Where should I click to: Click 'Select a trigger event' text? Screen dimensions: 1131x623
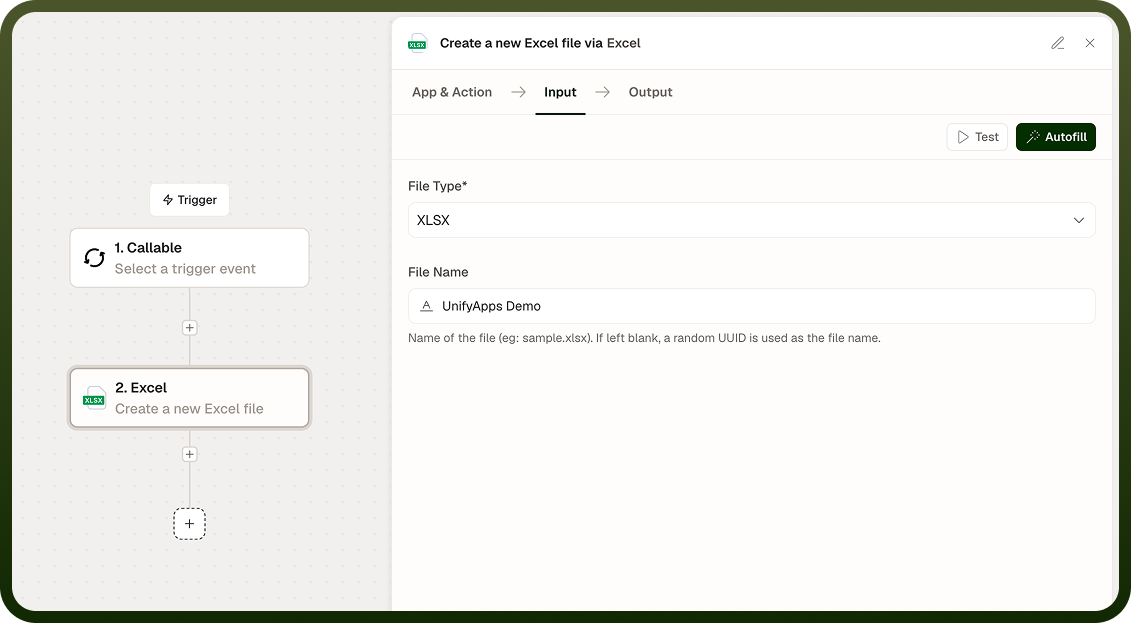coord(185,269)
